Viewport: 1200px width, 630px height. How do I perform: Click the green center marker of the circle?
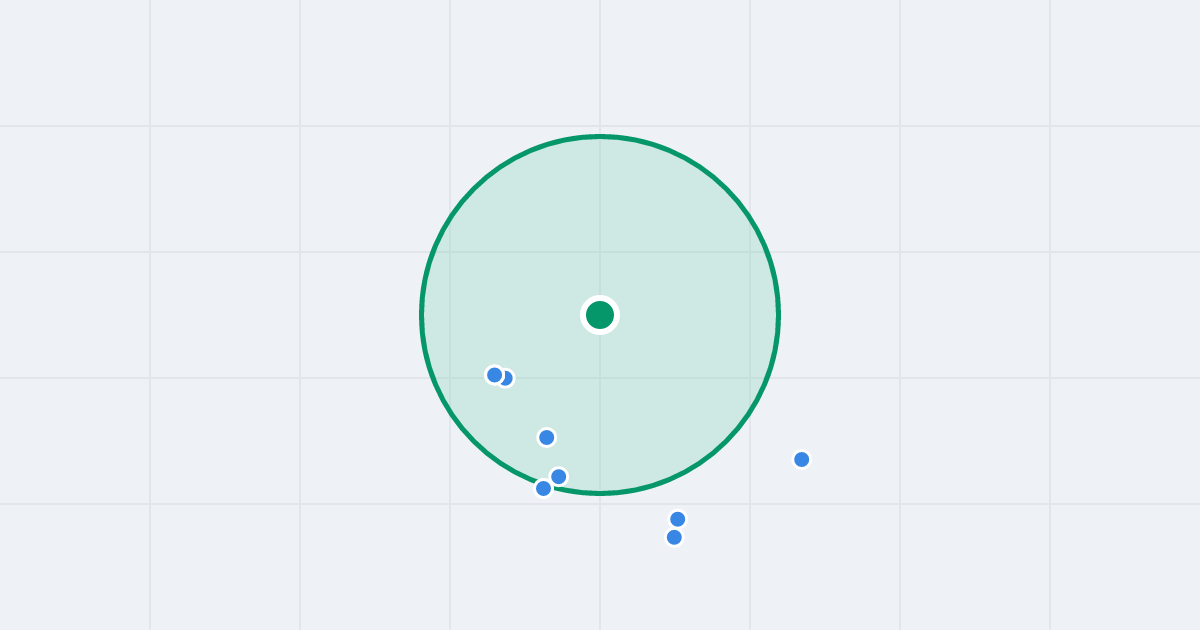(x=600, y=315)
